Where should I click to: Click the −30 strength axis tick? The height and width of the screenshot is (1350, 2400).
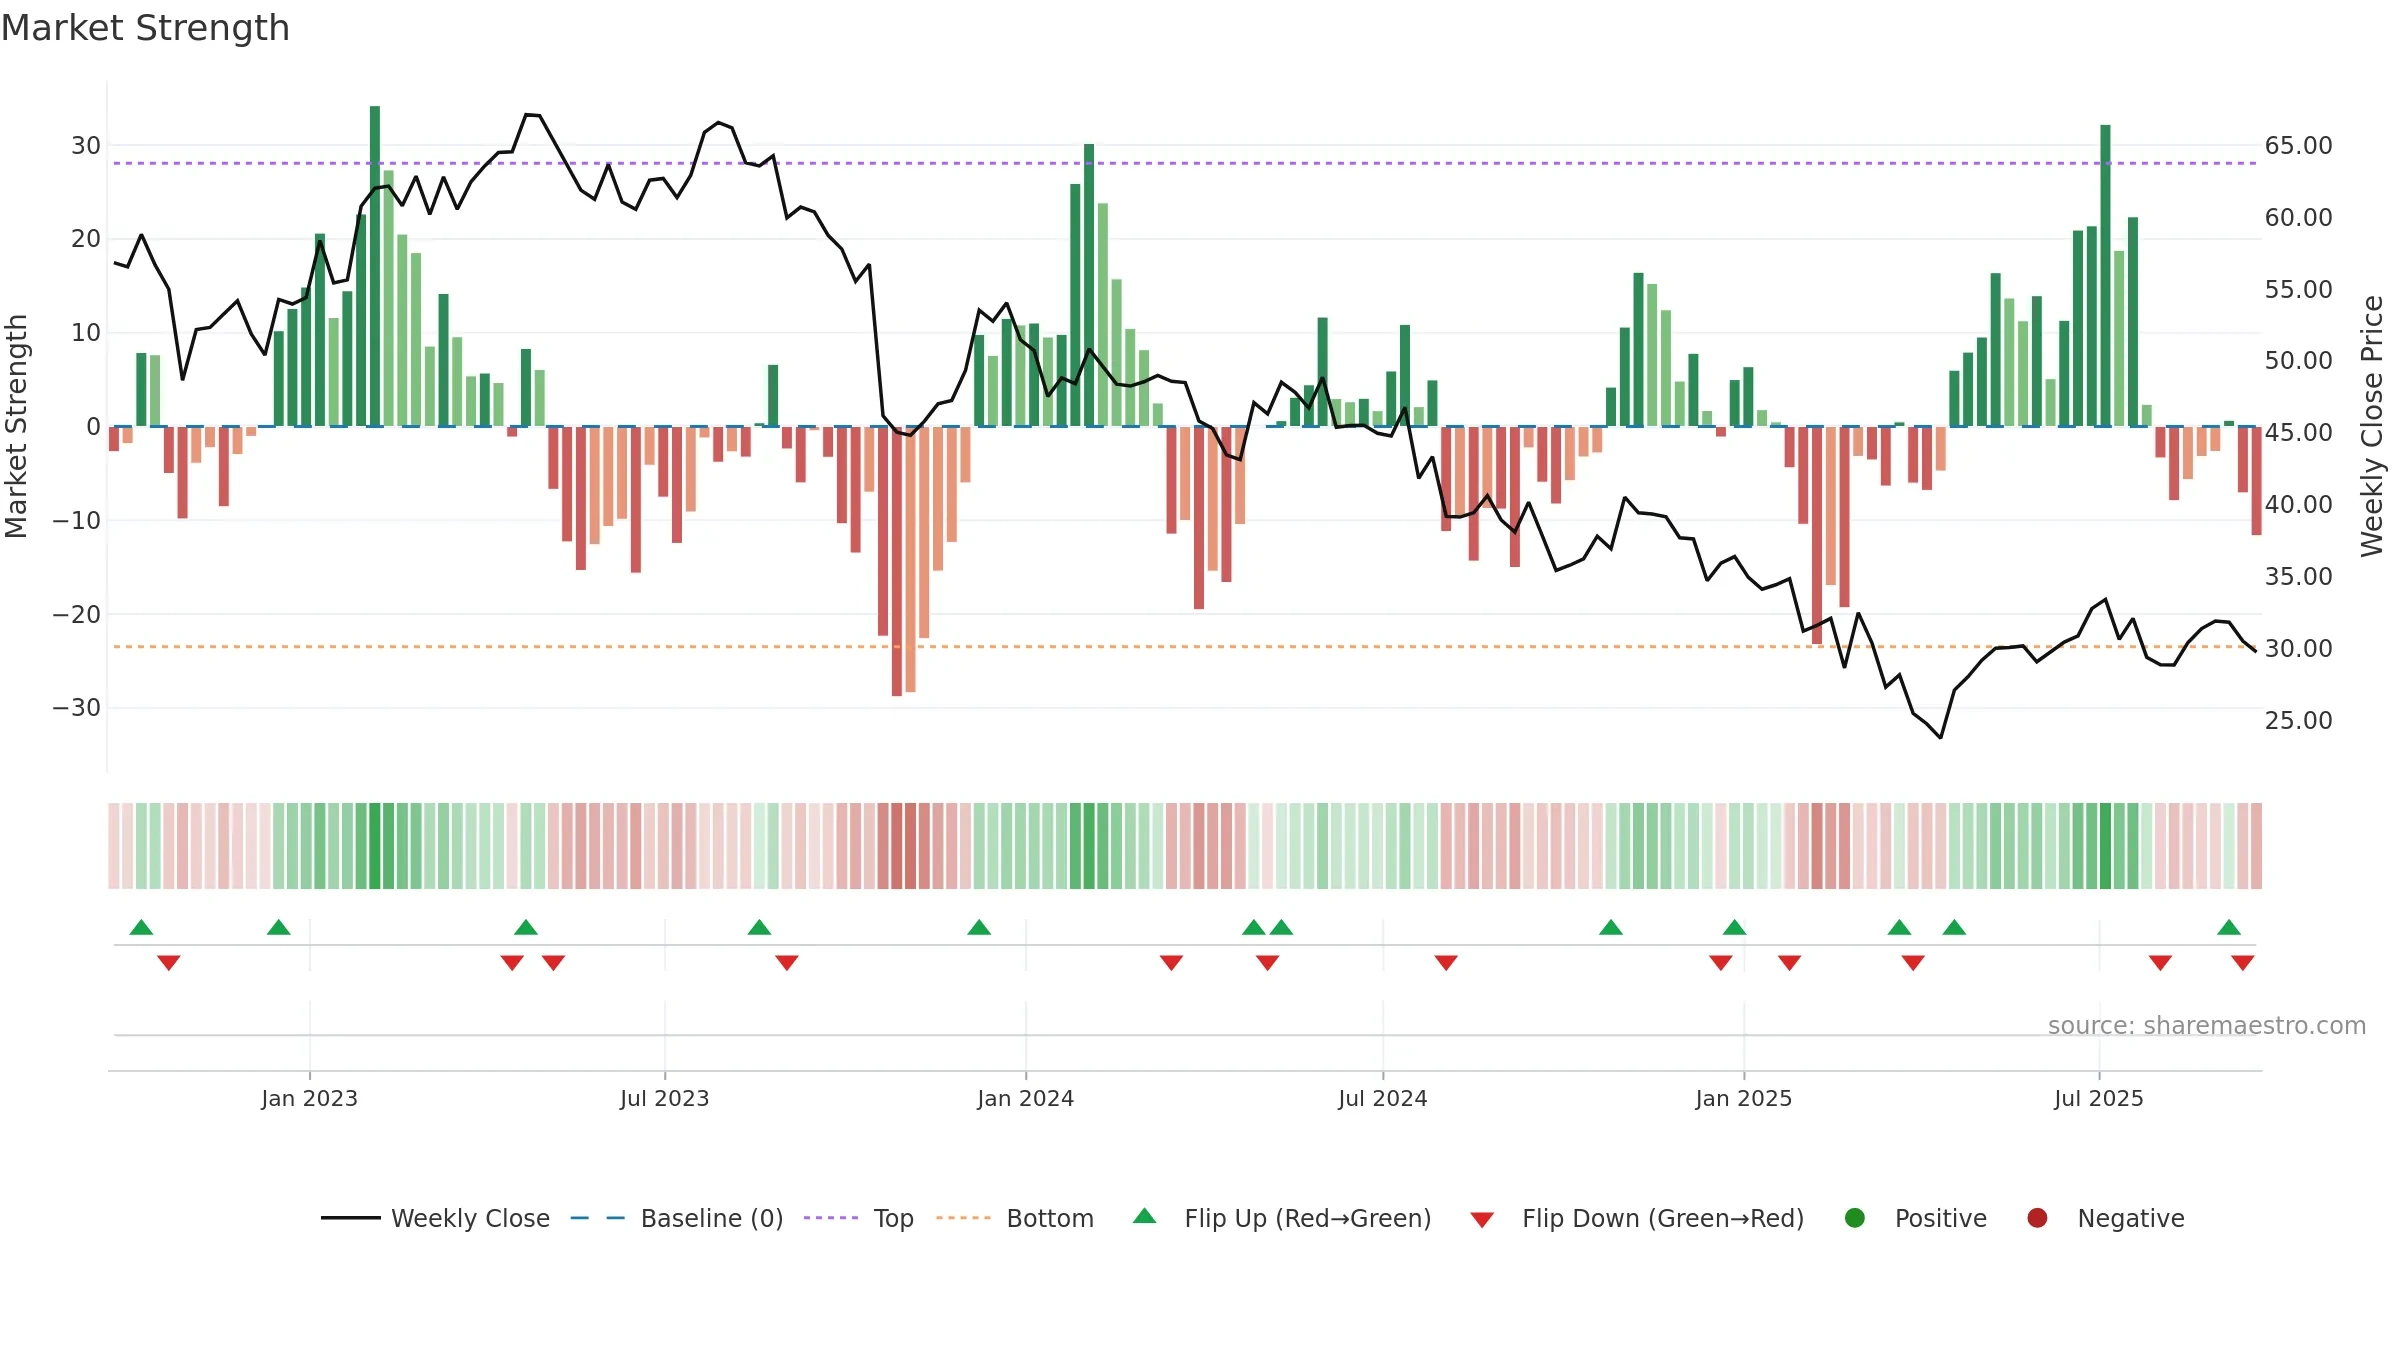(77, 708)
